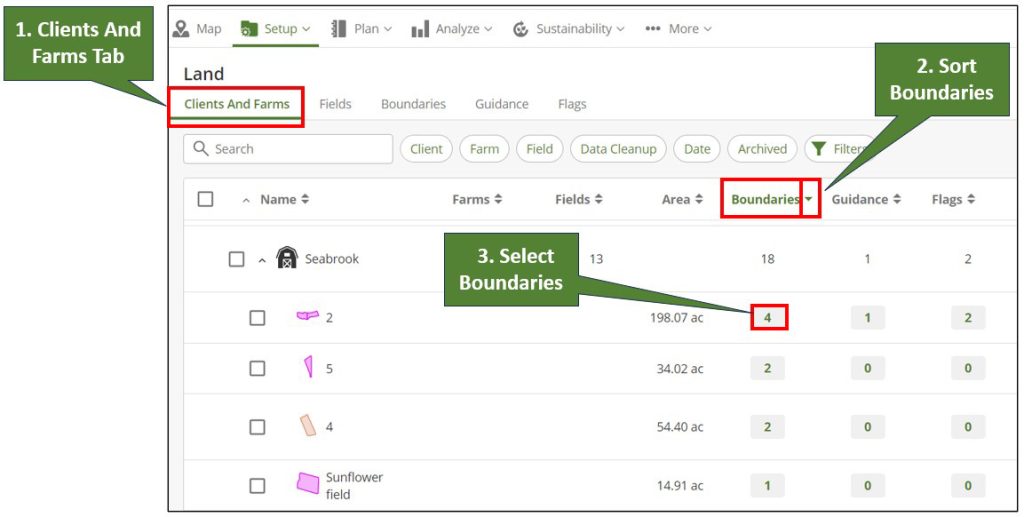Open boundaries count for Sunflower field
This screenshot has height=517, width=1024.
point(768,486)
